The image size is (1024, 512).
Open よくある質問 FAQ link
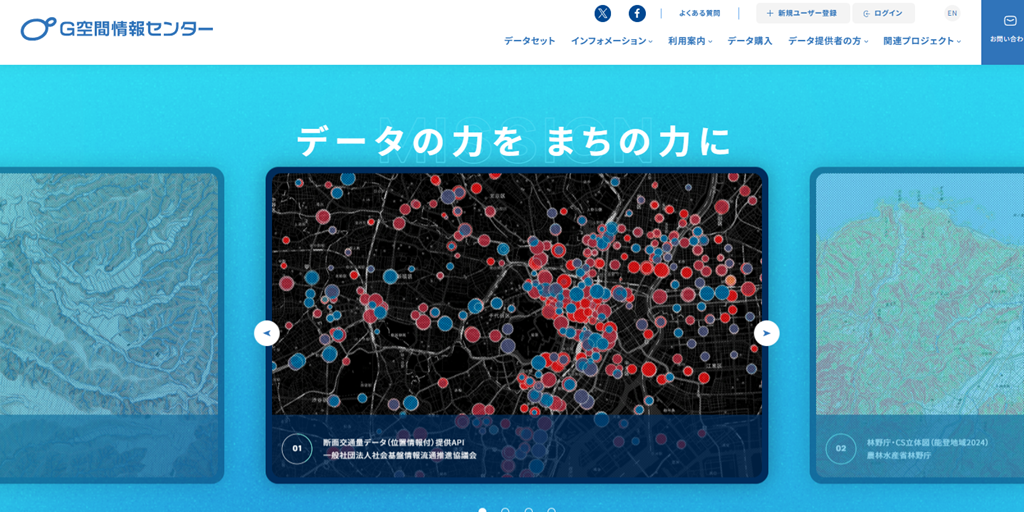[x=699, y=13]
